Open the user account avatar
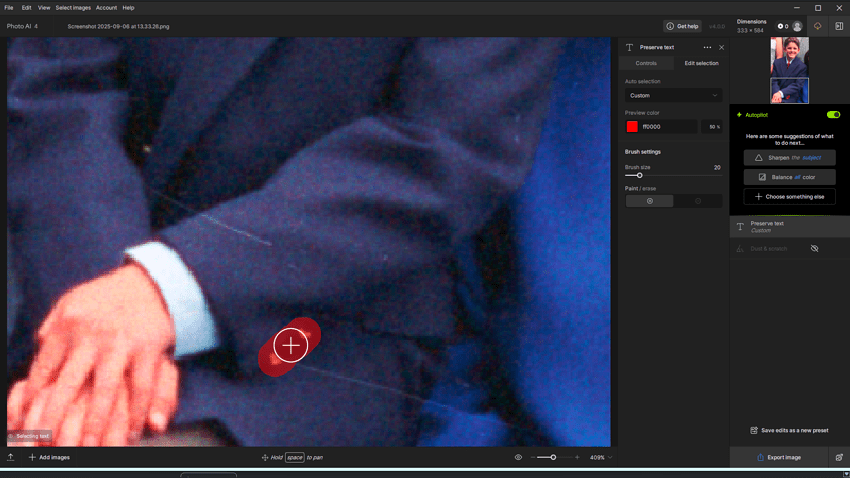Screen dimensions: 850x478 797,26
